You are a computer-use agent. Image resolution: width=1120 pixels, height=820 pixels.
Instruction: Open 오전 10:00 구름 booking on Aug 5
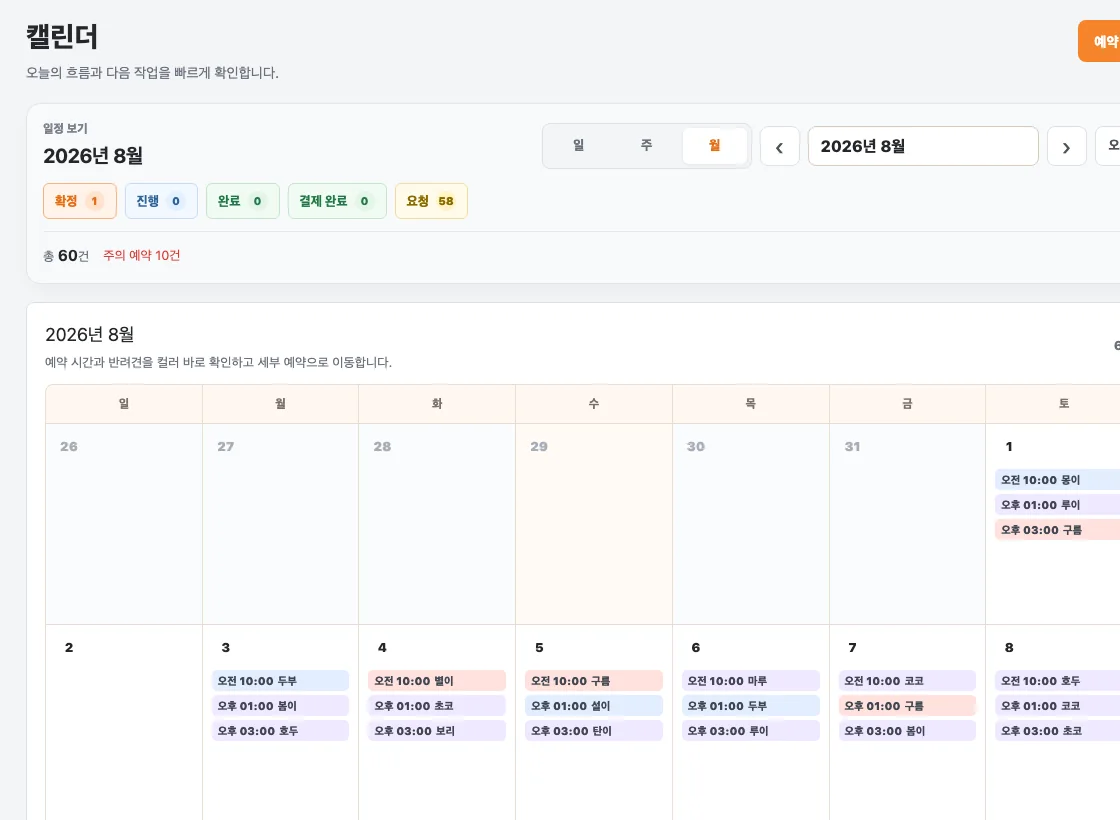[594, 681]
